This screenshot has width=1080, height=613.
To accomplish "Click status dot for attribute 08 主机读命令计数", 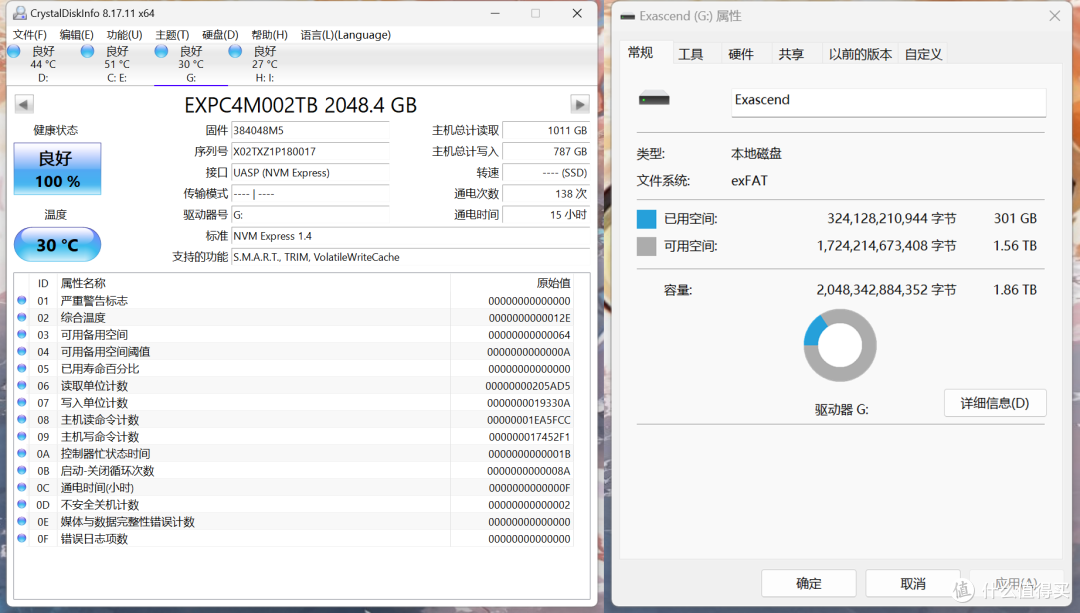I will [x=22, y=419].
